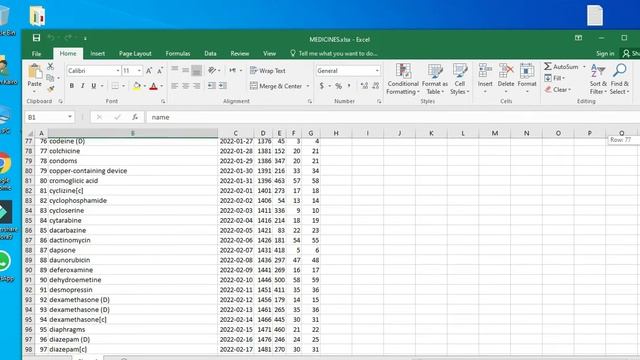Open Google Chrome desktop shortcut
The height and width of the screenshot is (360, 640).
point(5,171)
